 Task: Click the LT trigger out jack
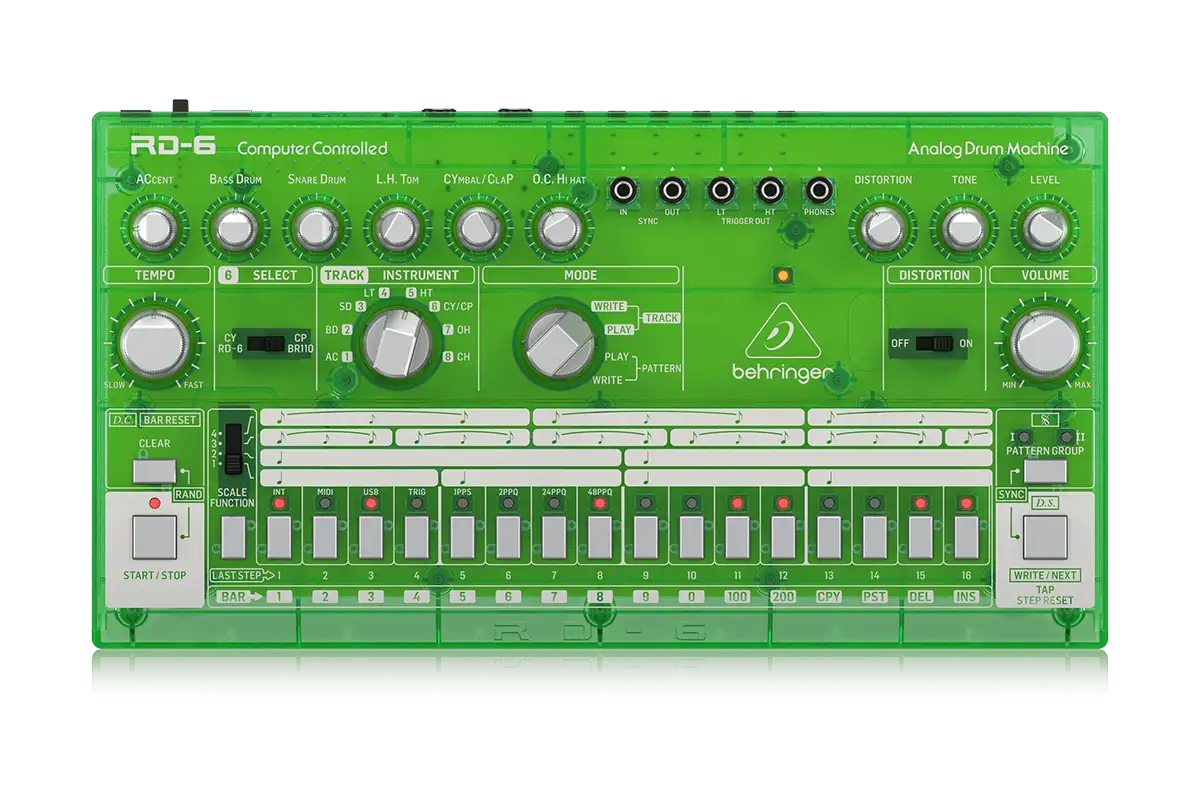[721, 189]
